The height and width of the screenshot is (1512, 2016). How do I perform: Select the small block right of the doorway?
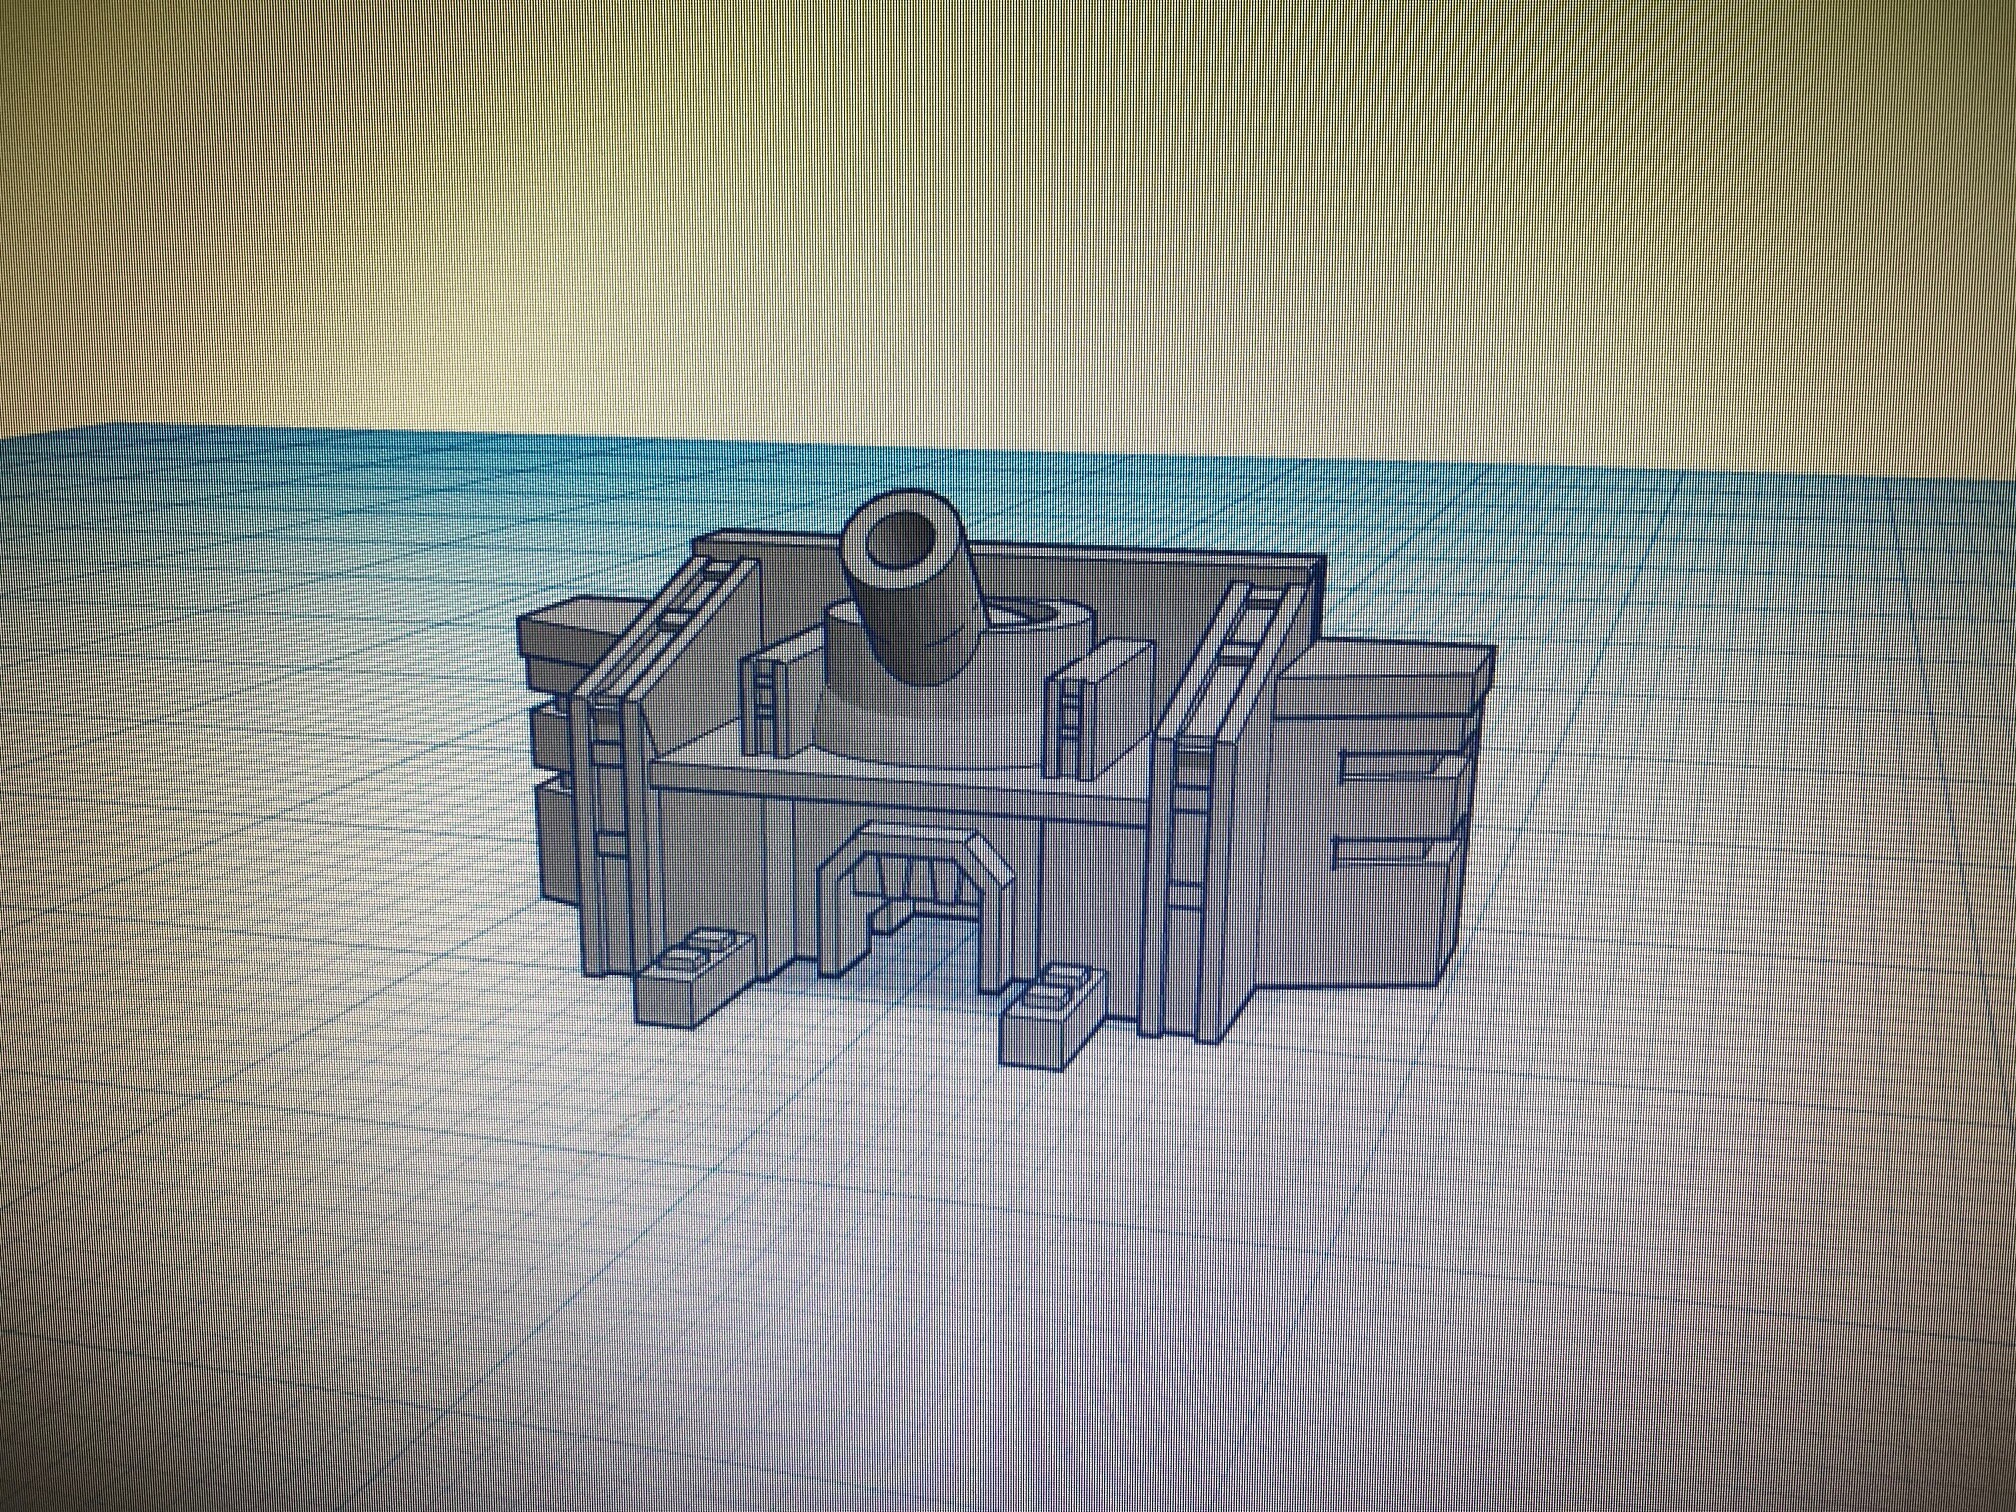(x=1054, y=1017)
